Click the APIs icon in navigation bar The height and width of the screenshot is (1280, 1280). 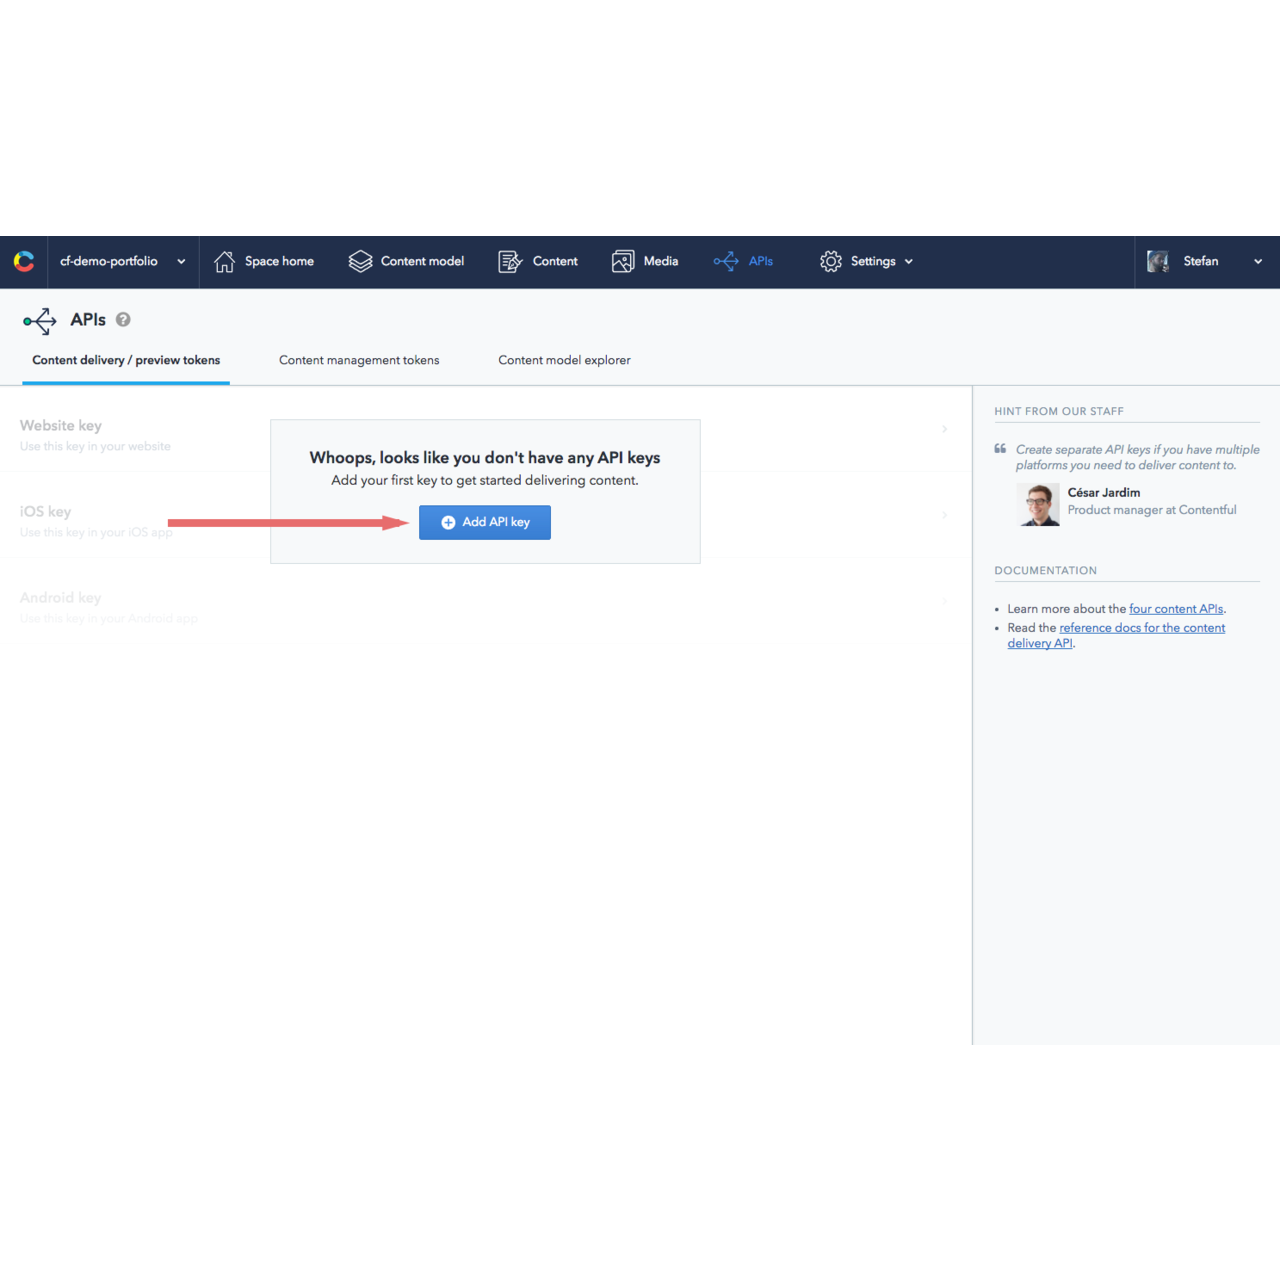(726, 262)
